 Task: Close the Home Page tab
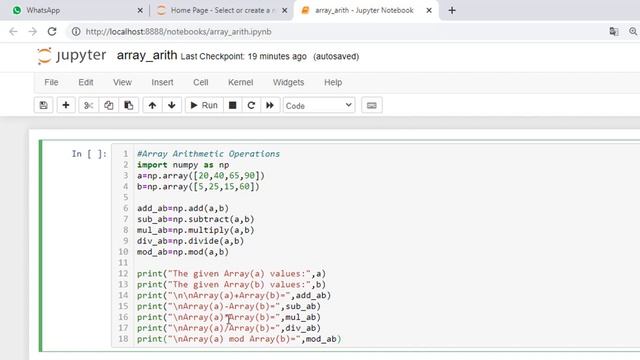(x=285, y=11)
